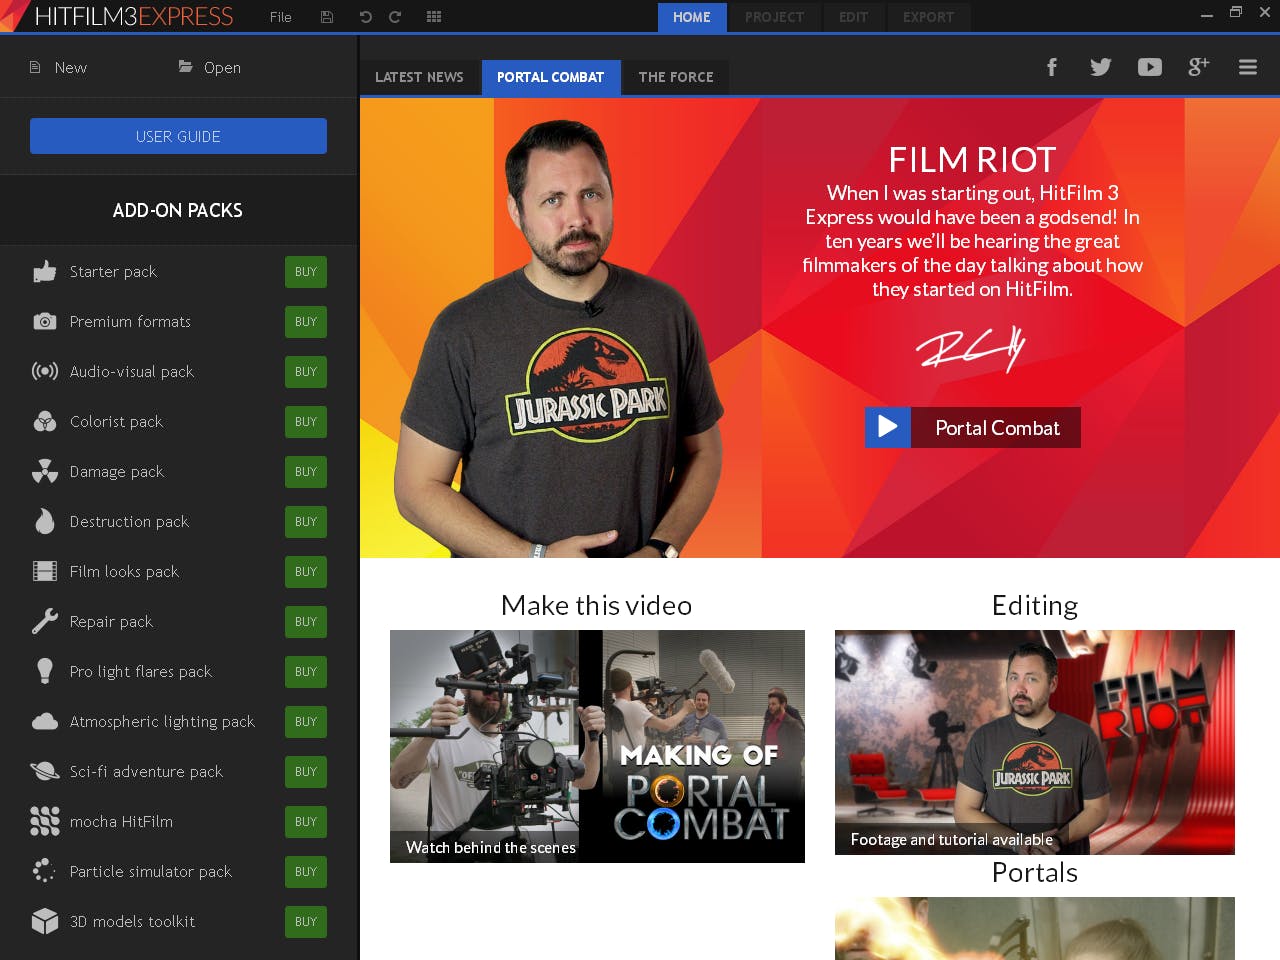
Task: Buy the Particle simulator pack
Action: tap(306, 872)
